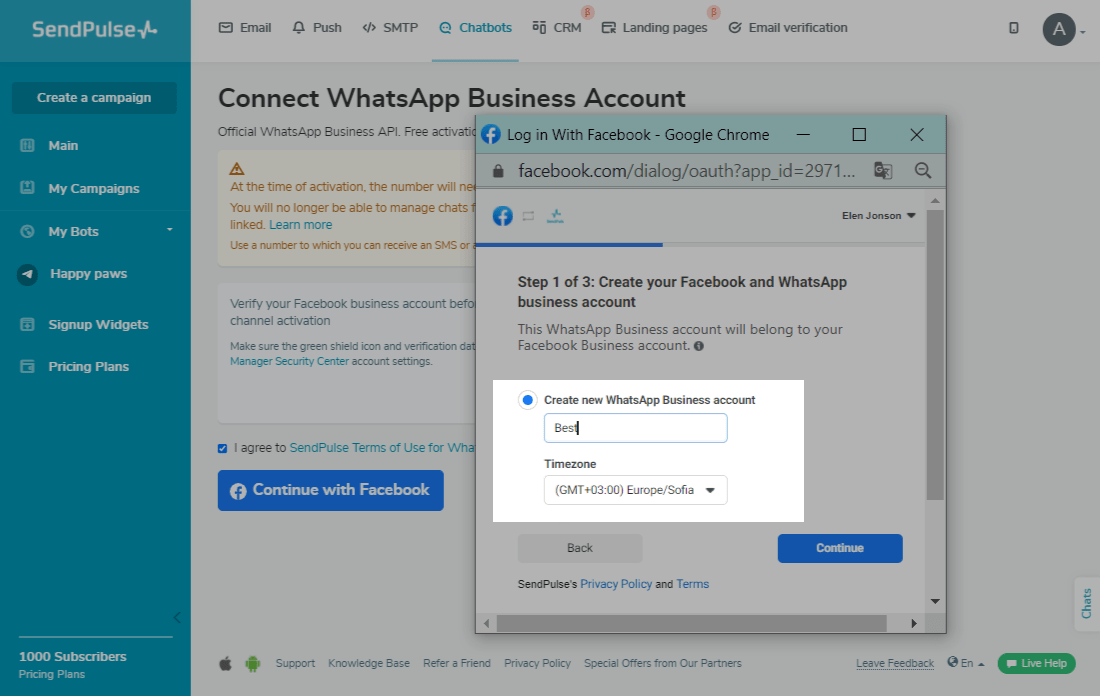Click the lock icon in popup address bar
Viewport: 1100px width, 696px height.
point(498,171)
